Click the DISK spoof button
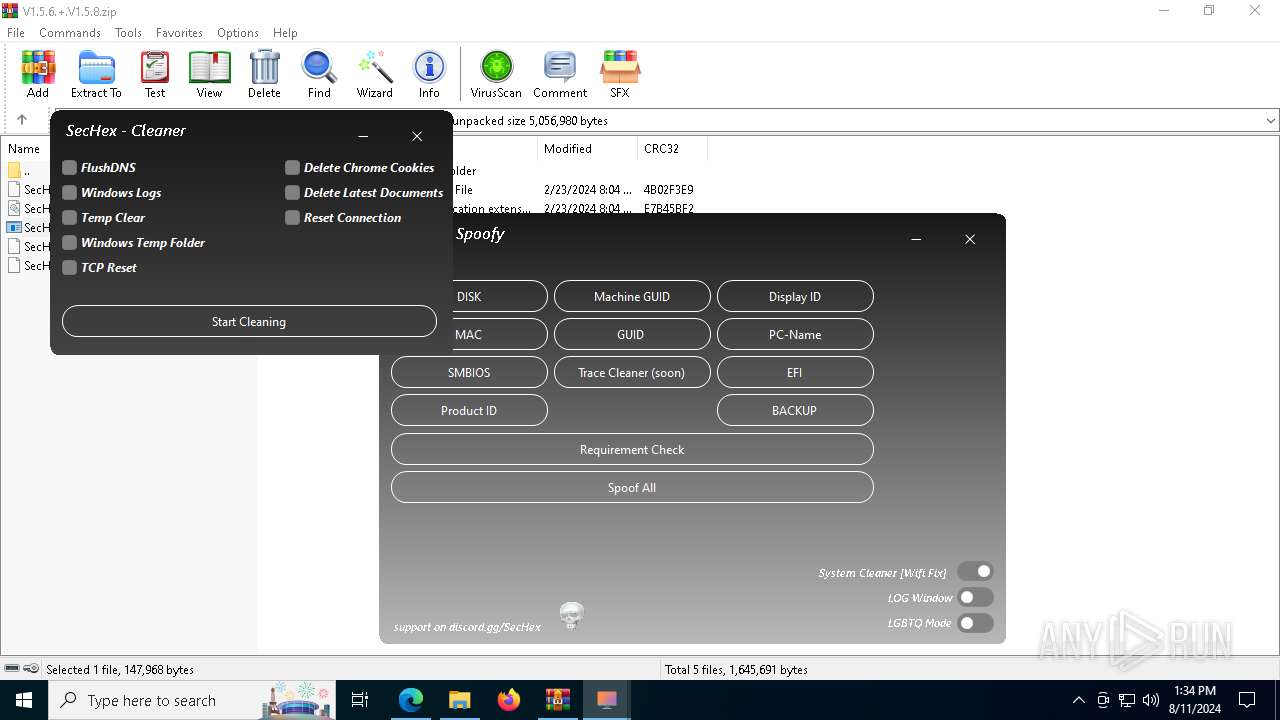 (500, 296)
